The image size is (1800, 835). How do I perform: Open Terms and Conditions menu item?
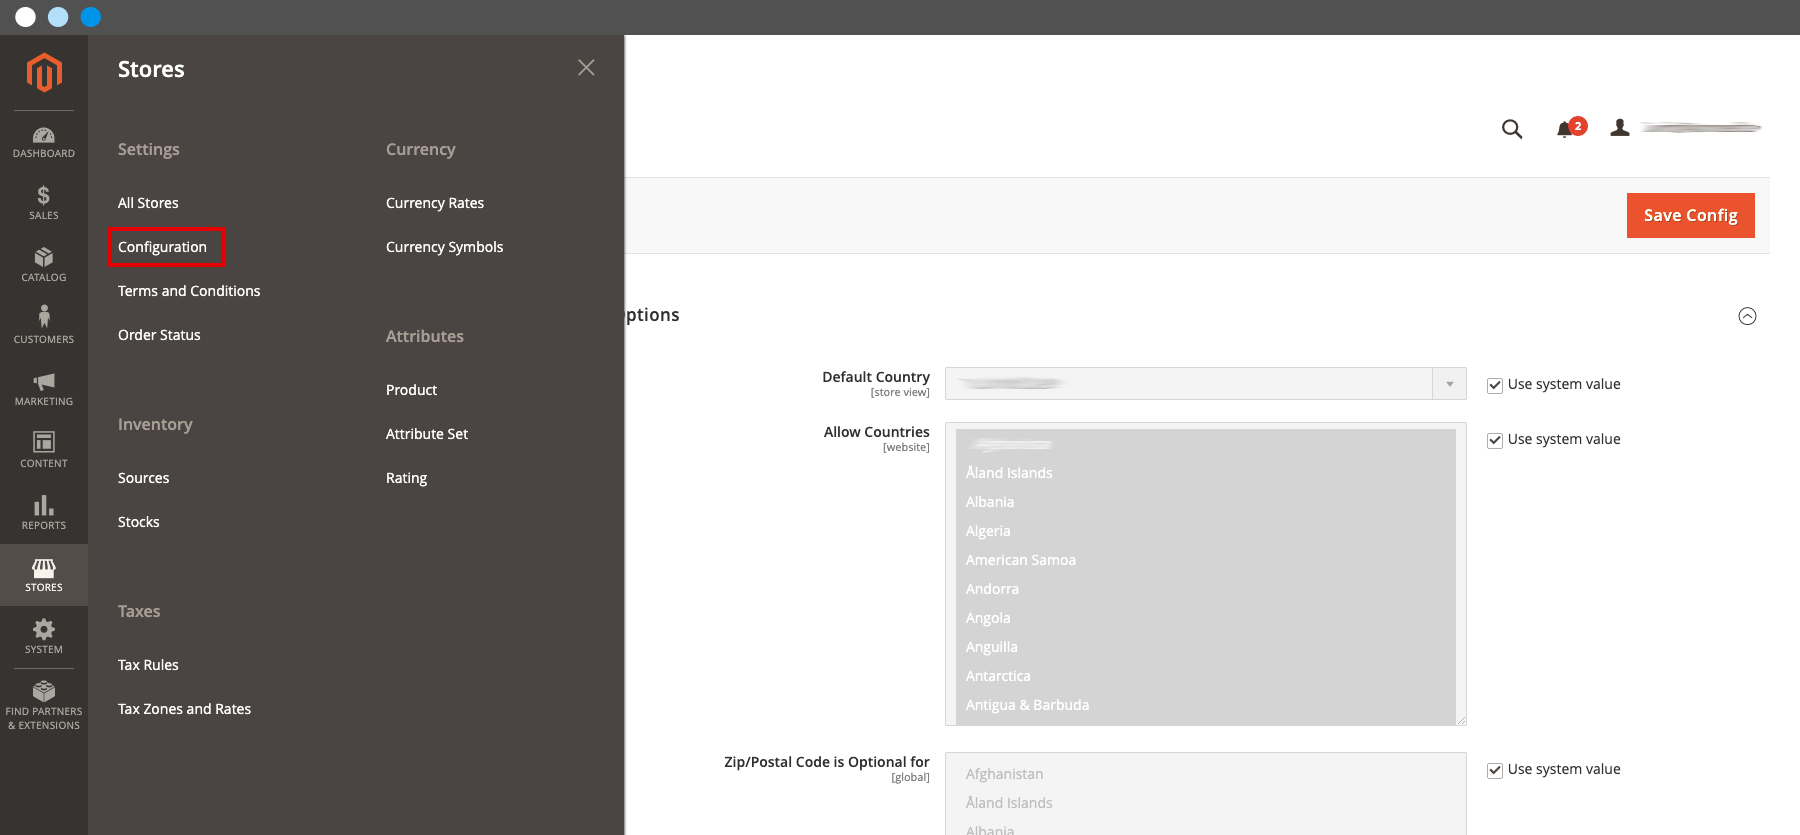click(189, 291)
